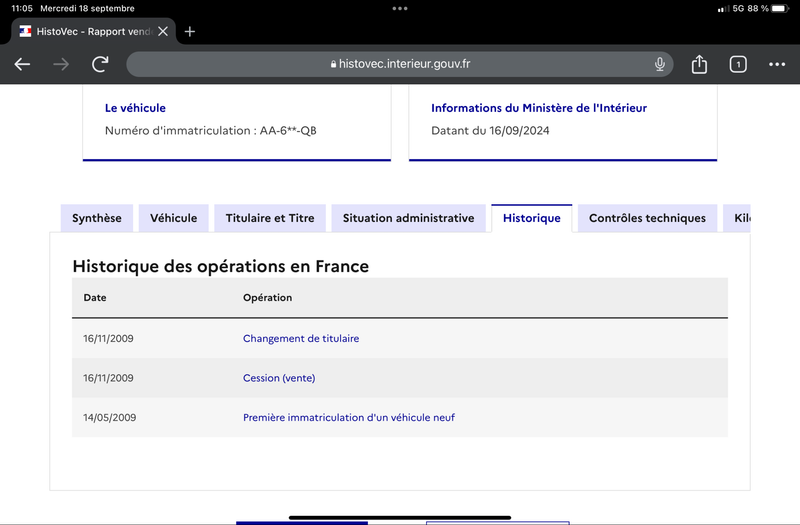Open the Titulaire et Titre tab
Screen dimensions: 800x525
270,218
